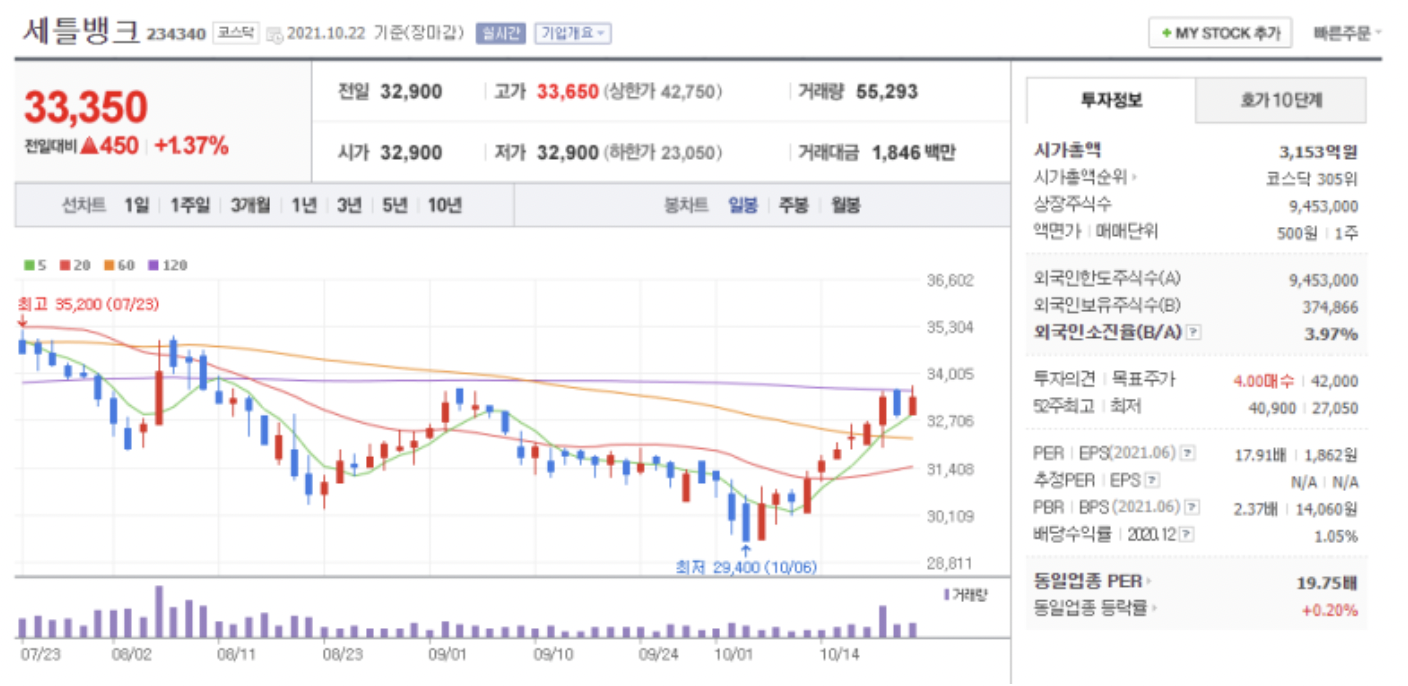Click the MY STOCK 추가 button
The width and height of the screenshot is (1408, 686).
(1220, 33)
